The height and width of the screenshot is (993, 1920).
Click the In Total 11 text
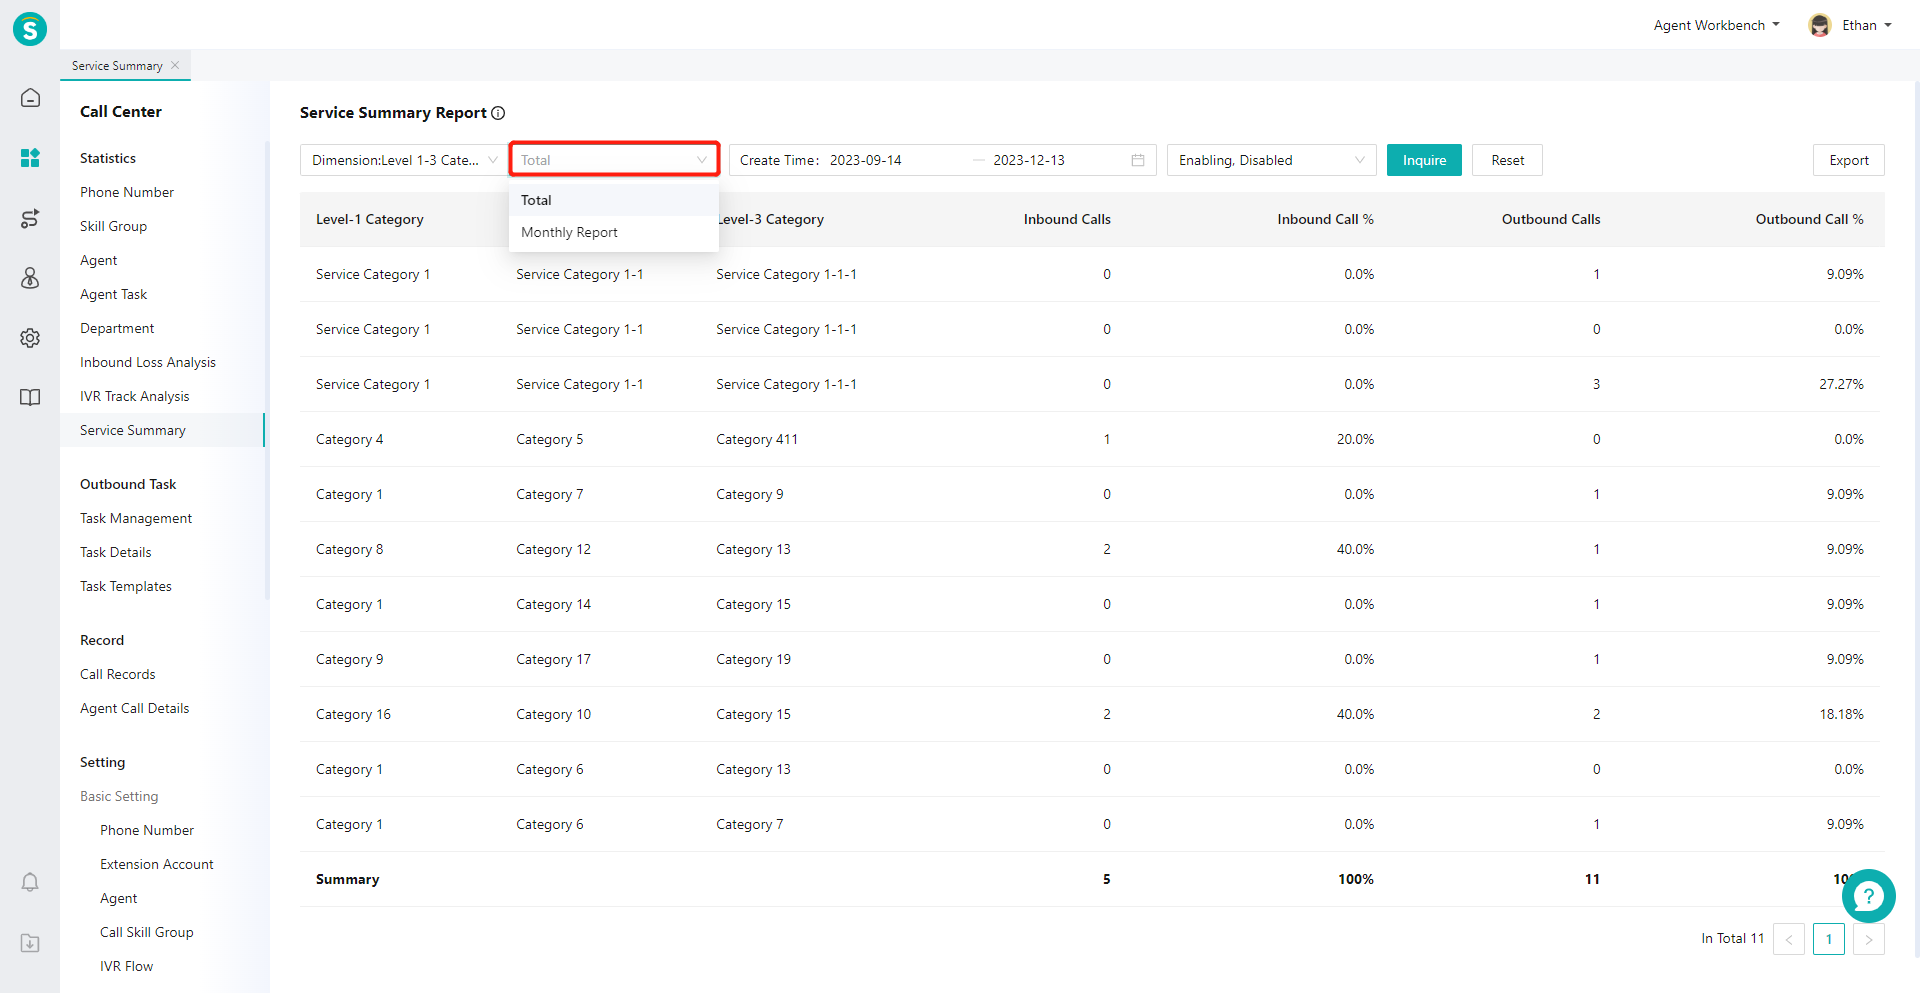pos(1732,939)
